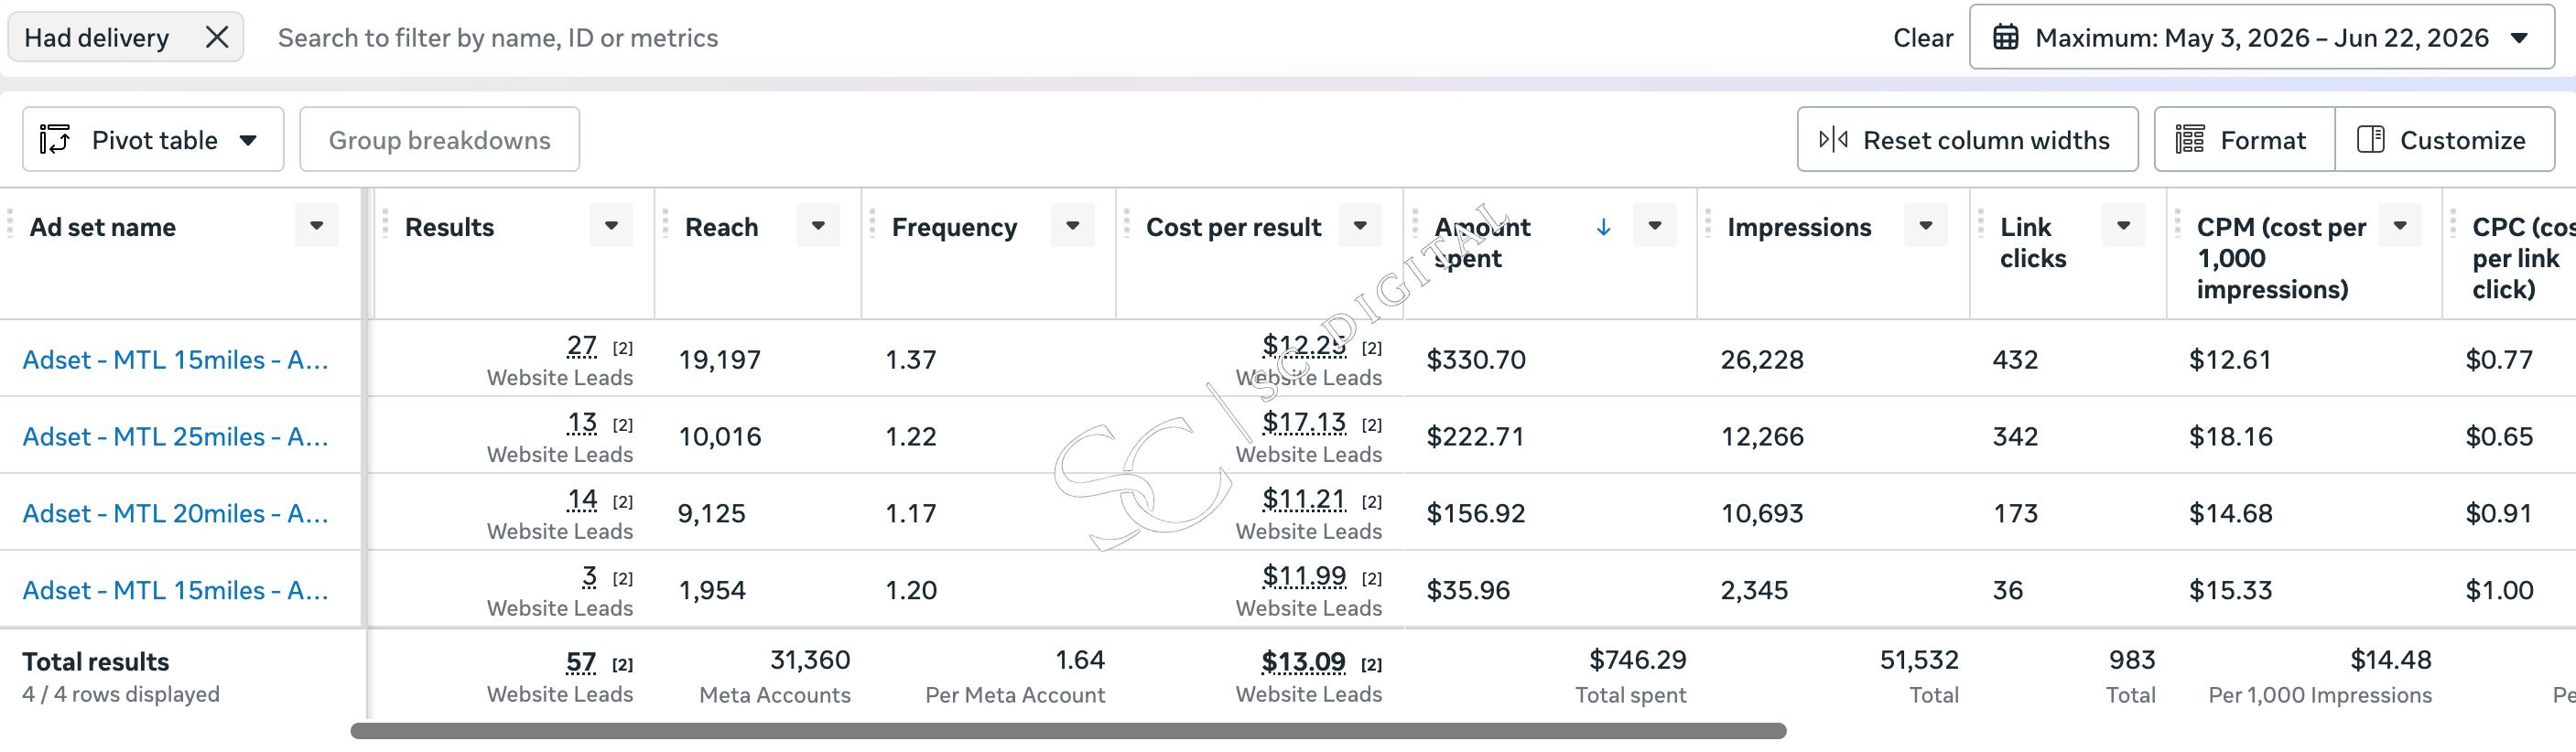This screenshot has height=752, width=2576.
Task: Click the Group breakdowns button
Action: pos(439,140)
